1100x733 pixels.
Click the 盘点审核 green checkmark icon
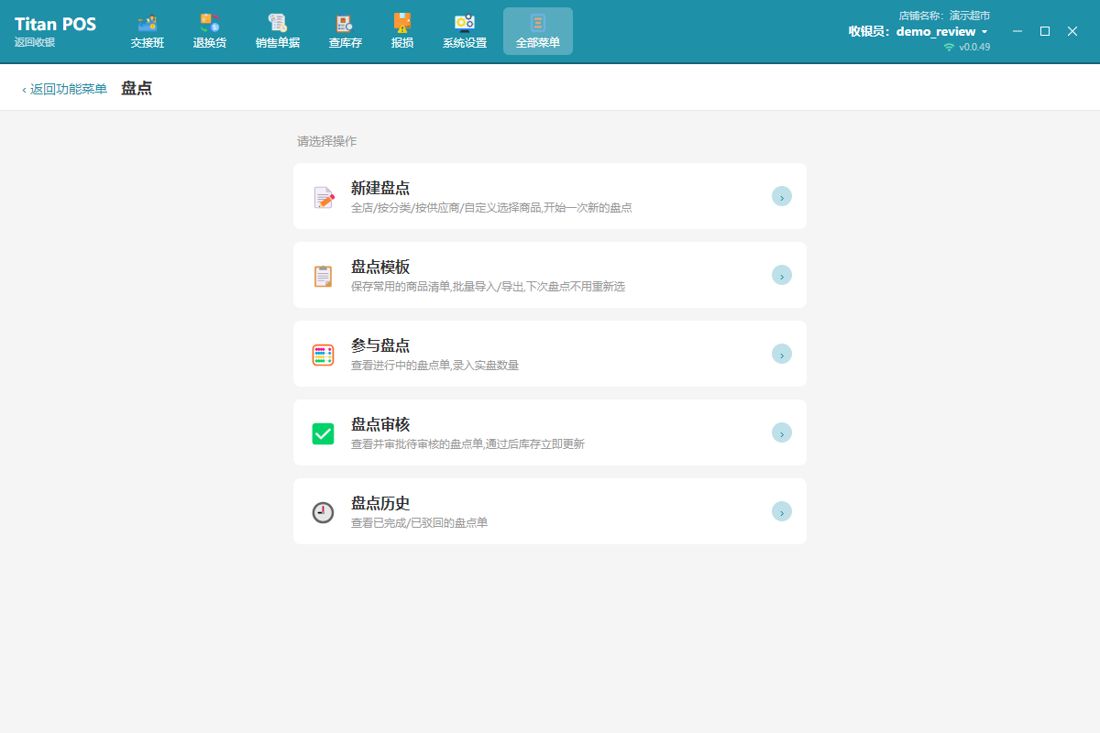click(x=323, y=433)
